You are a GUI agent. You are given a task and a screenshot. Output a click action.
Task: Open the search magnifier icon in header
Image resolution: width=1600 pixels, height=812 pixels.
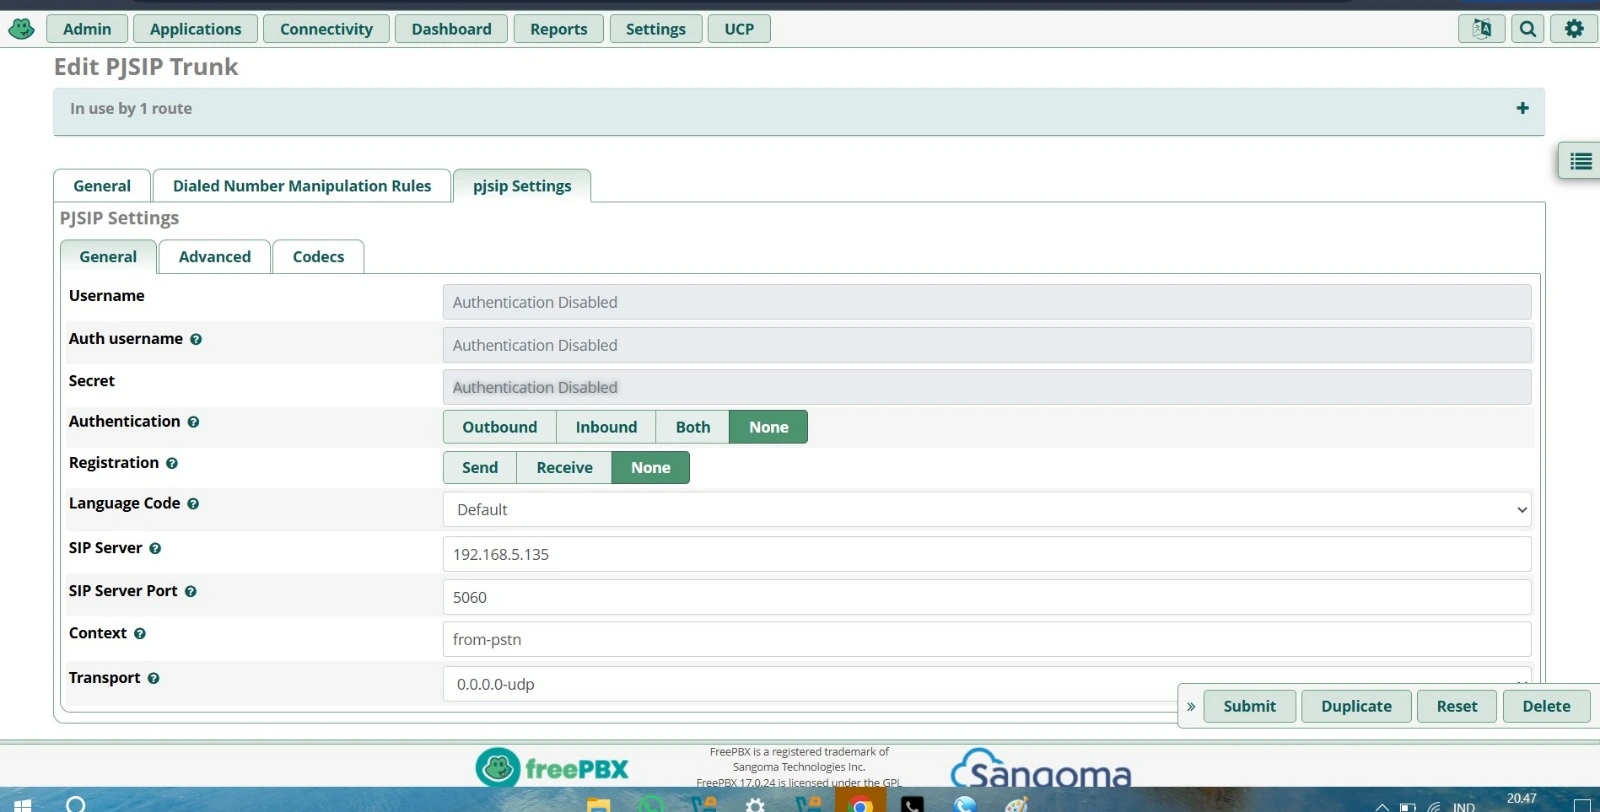[x=1528, y=29]
